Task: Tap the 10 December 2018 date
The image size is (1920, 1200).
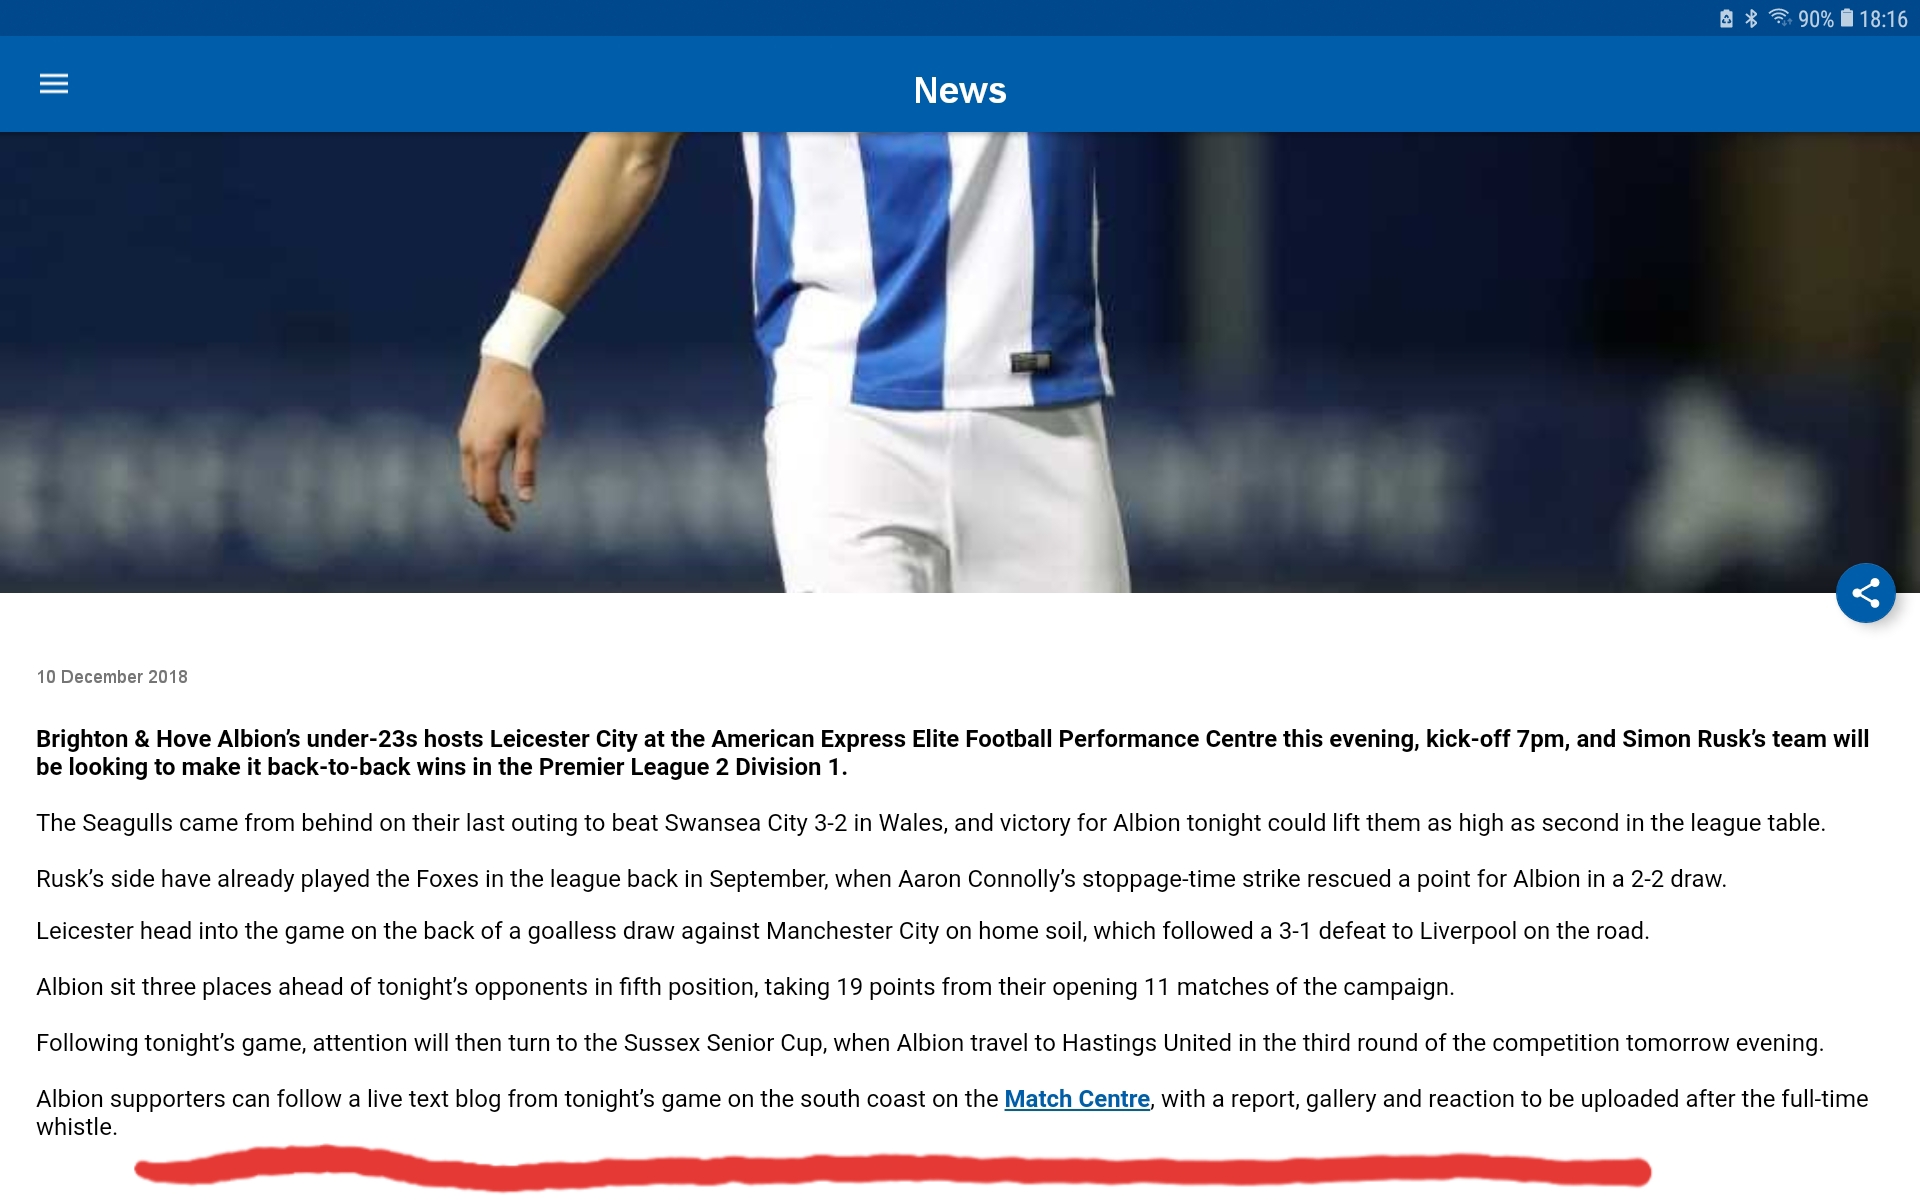Action: tap(112, 677)
